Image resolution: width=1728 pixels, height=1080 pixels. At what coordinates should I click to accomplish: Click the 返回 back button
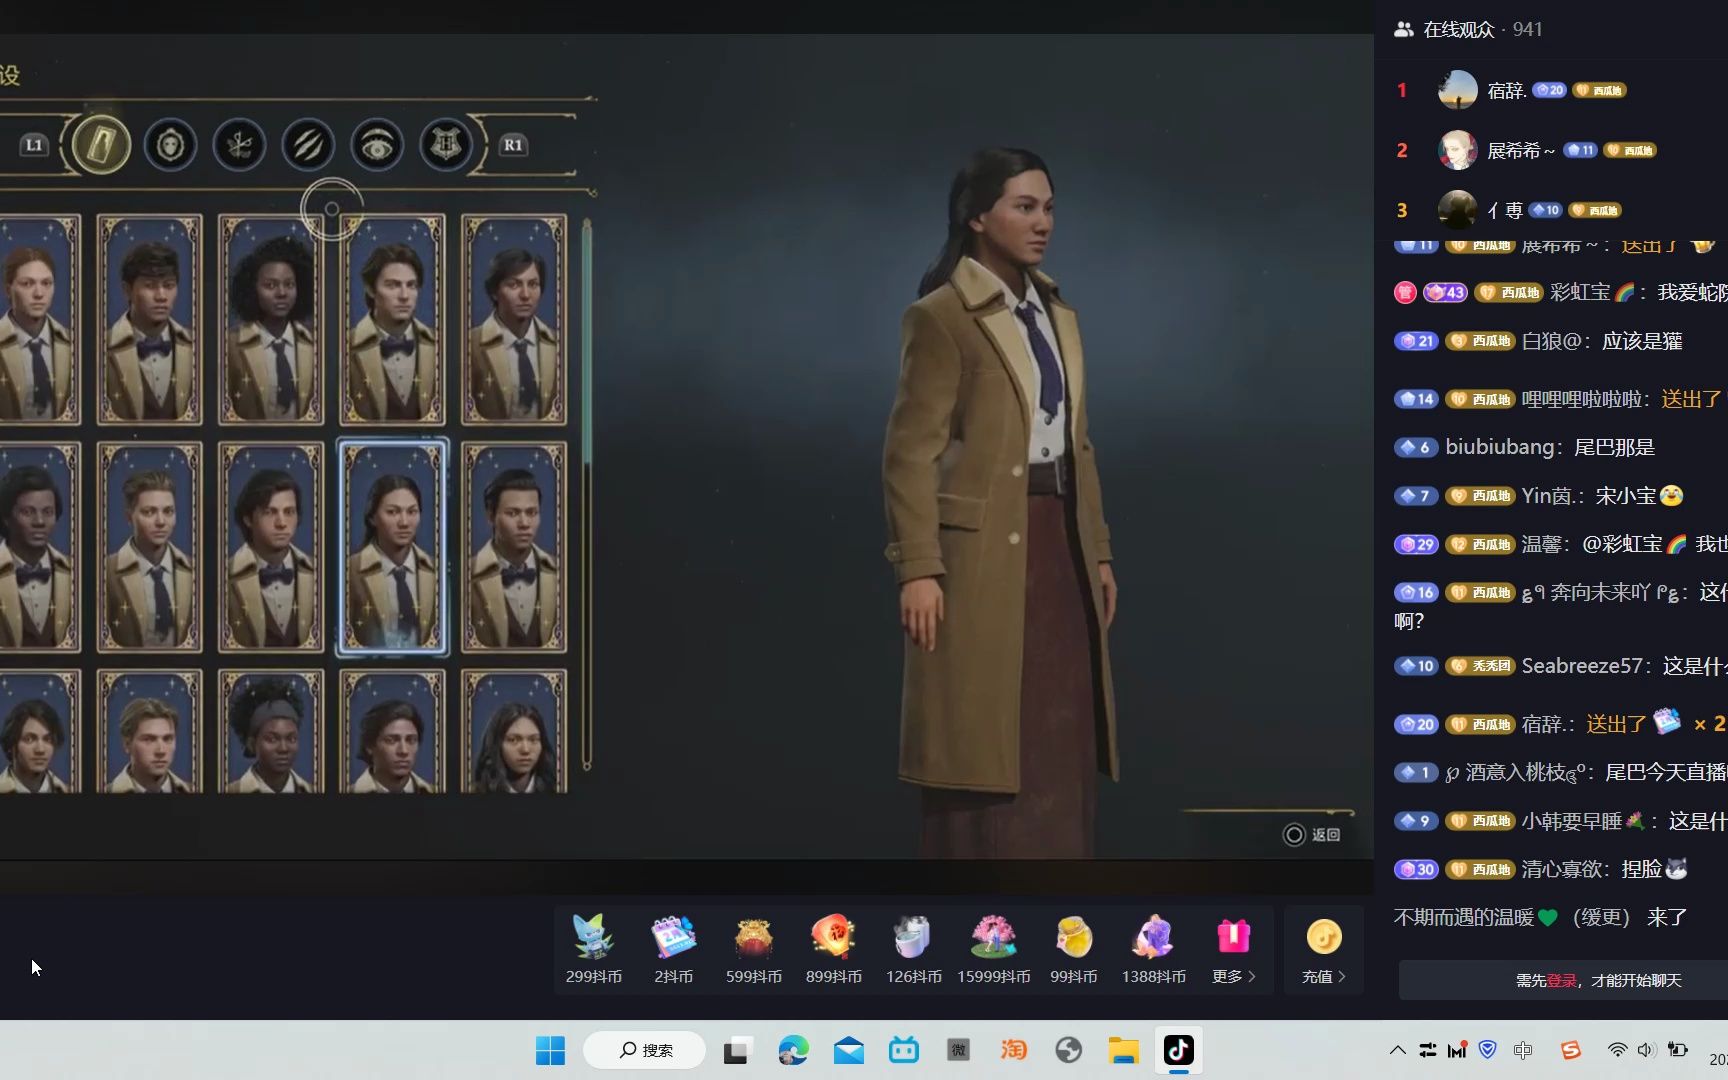tap(1312, 834)
